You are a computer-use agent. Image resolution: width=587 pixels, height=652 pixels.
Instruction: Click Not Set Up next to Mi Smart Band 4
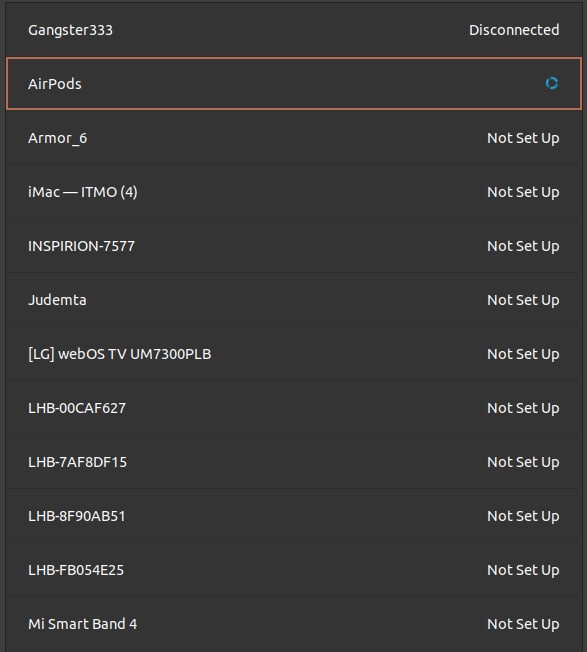523,625
